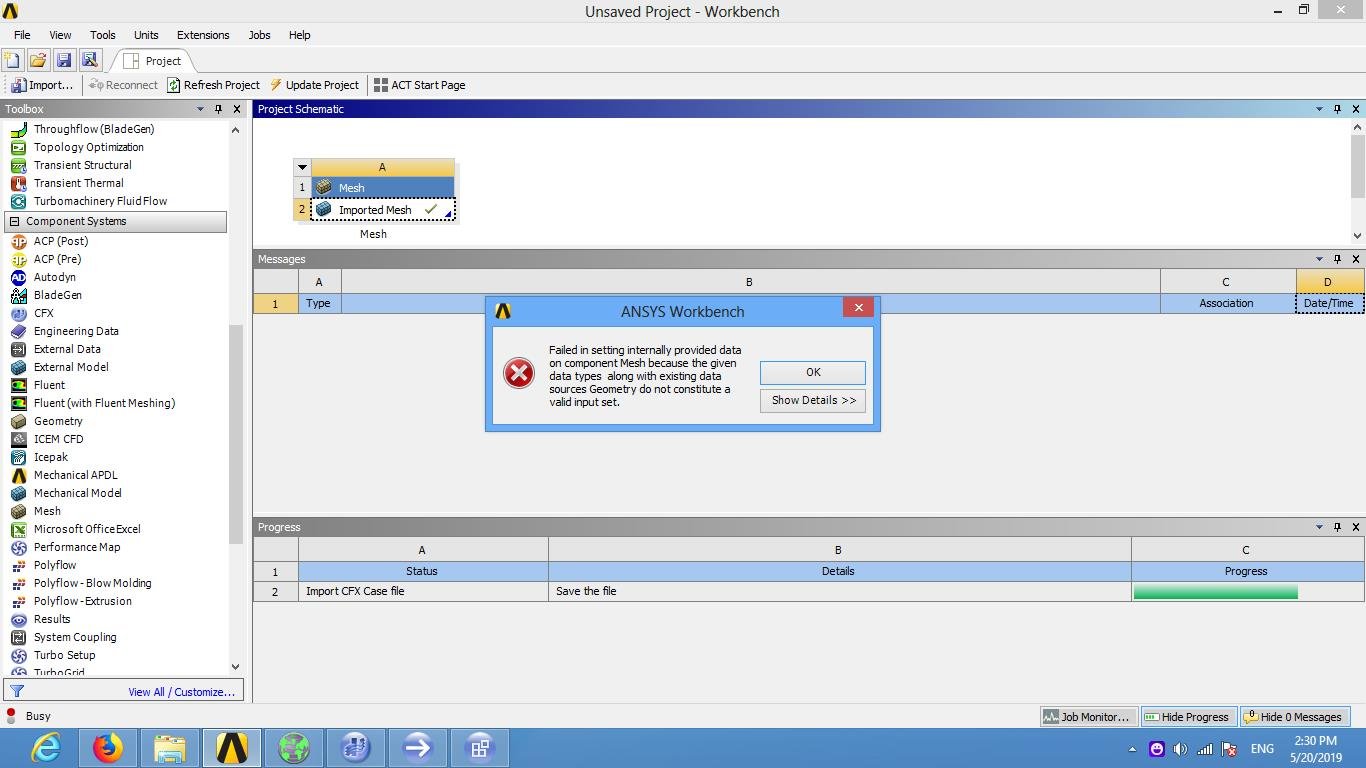1366x768 pixels.
Task: Open the system A dropdown arrow in schematic
Action: (302, 168)
